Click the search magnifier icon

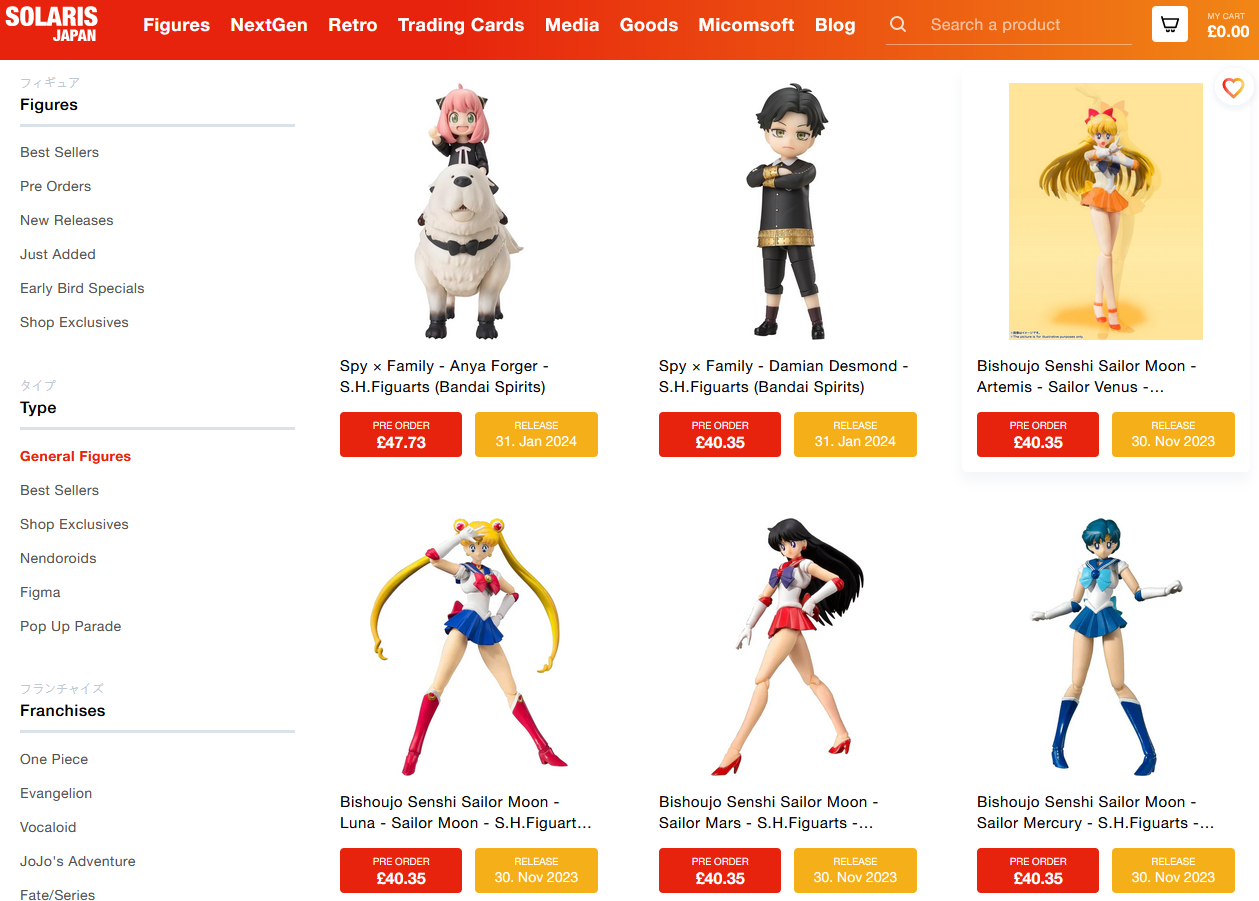click(x=898, y=24)
